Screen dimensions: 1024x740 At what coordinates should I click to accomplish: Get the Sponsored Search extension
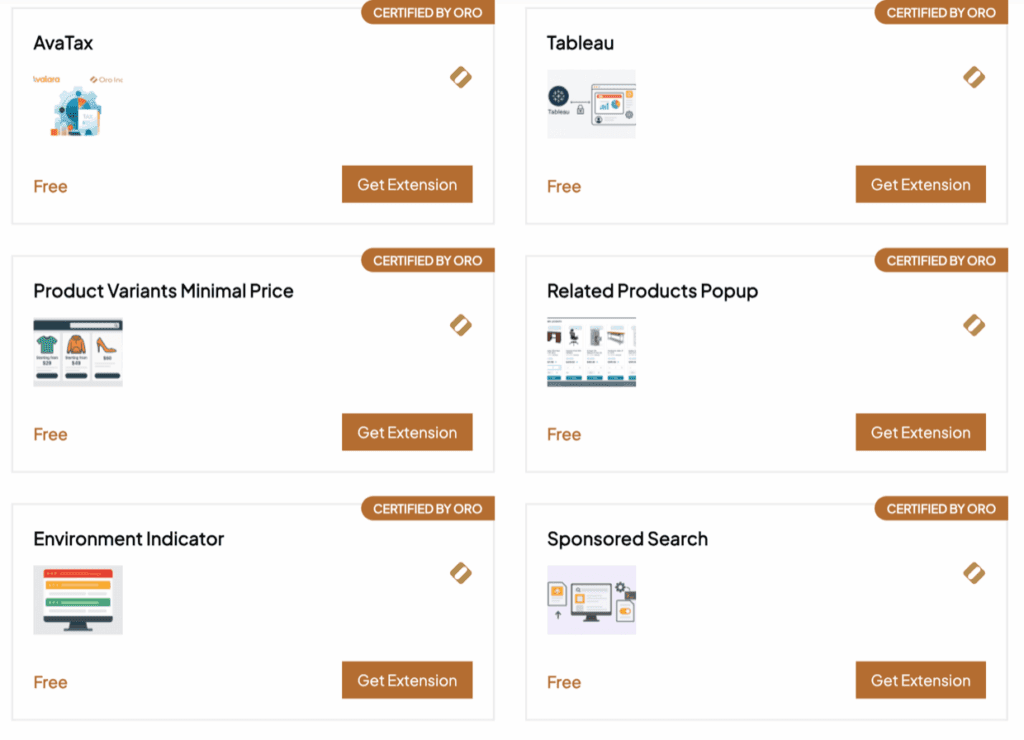click(920, 680)
